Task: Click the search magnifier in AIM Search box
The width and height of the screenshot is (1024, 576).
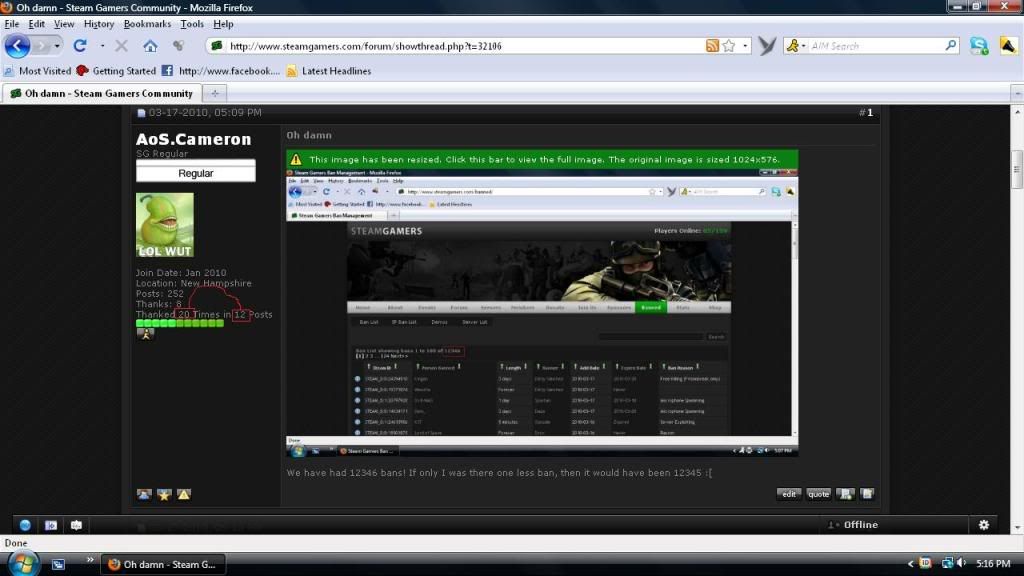Action: [x=951, y=46]
